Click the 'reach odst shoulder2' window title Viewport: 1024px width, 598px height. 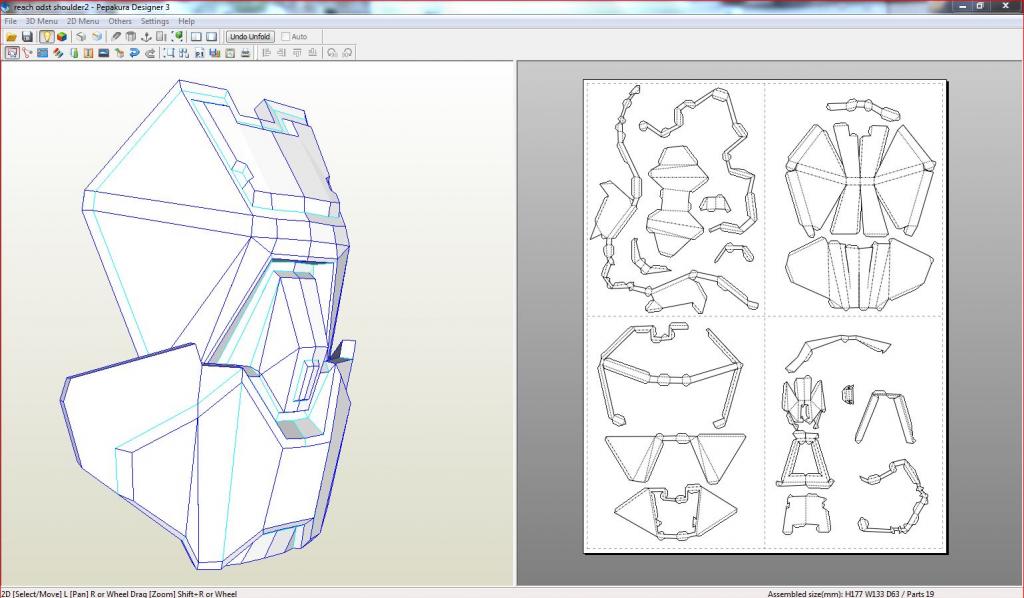click(x=51, y=7)
